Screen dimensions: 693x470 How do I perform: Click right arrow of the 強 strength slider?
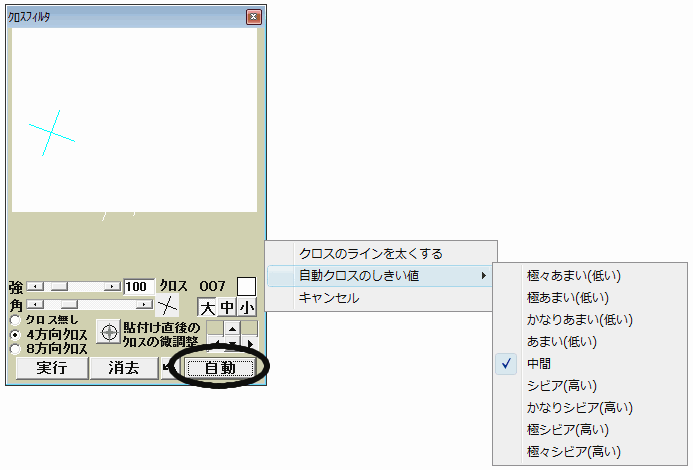(x=115, y=287)
